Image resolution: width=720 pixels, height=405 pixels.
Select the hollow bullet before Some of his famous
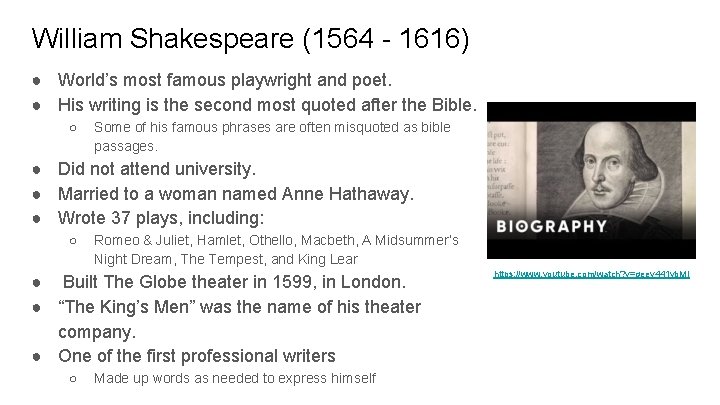[73, 128]
